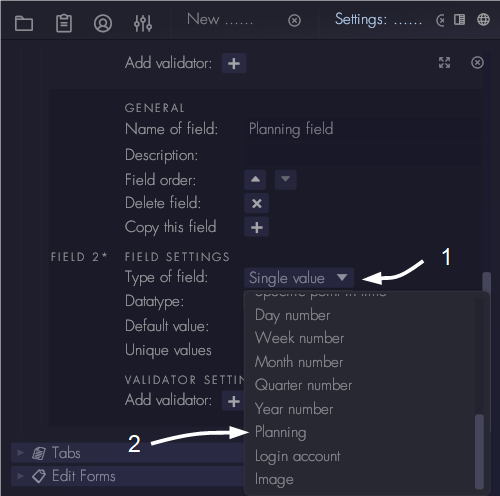The height and width of the screenshot is (496, 500).
Task: Move field order down
Action: [x=285, y=180]
